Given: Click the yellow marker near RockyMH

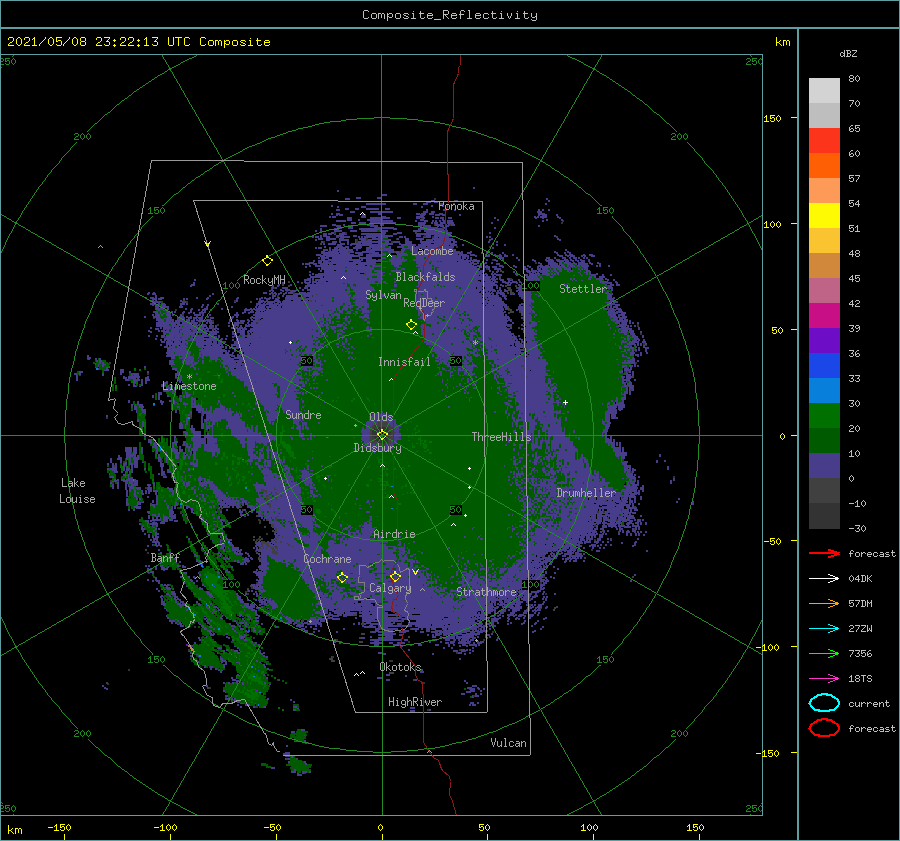Looking at the screenshot, I should pos(267,261).
